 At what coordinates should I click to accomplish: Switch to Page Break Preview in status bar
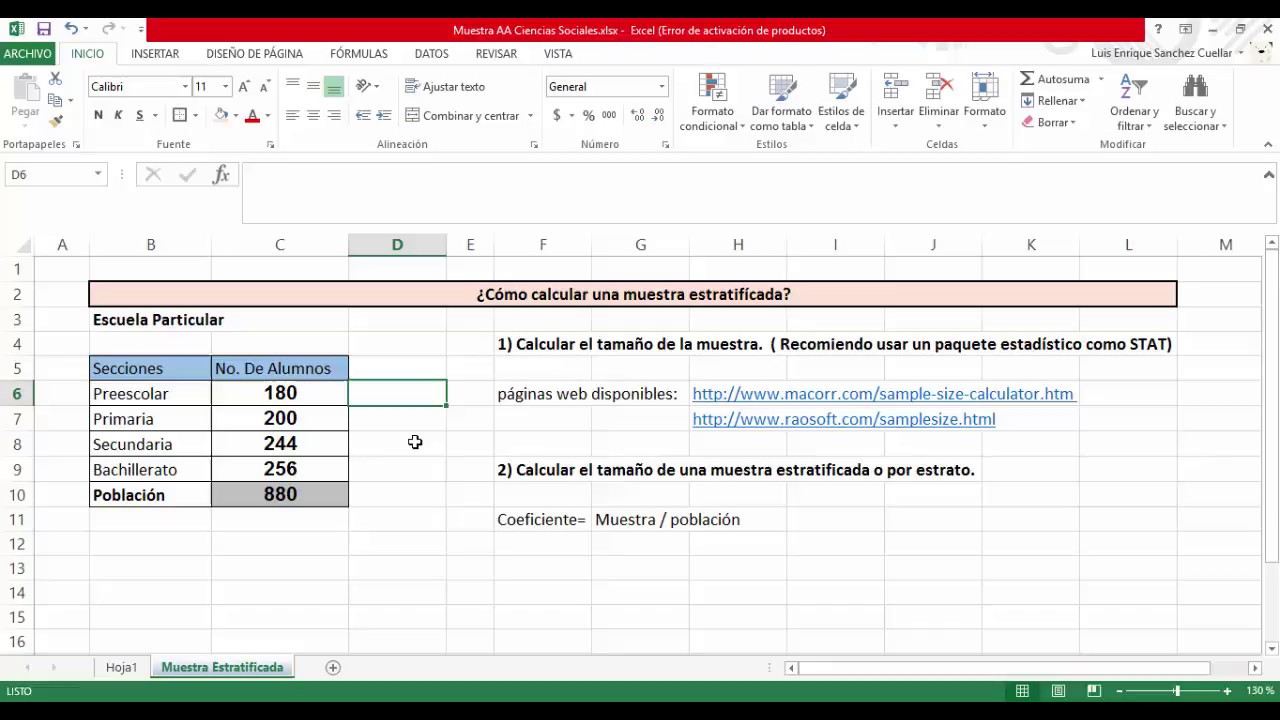pos(1094,691)
